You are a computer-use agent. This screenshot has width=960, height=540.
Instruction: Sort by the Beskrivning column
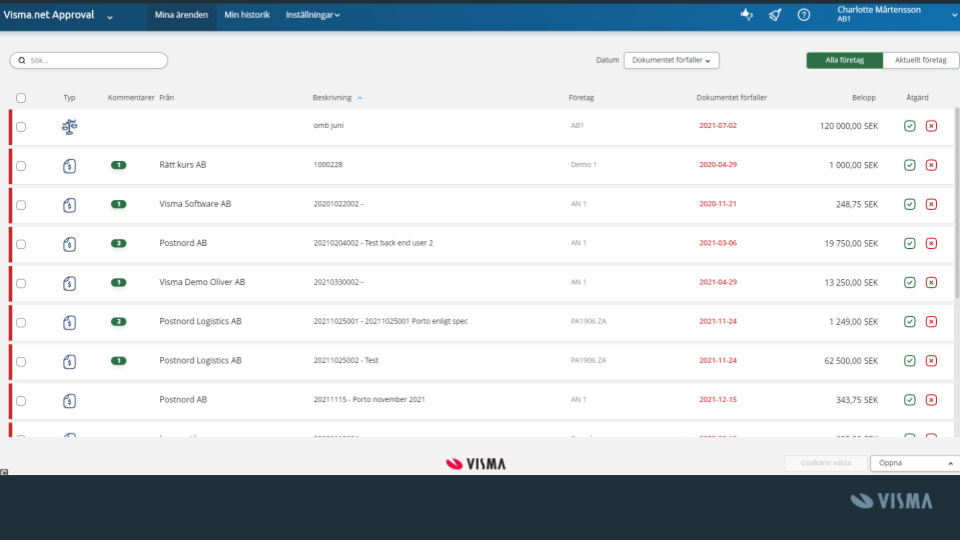337,98
